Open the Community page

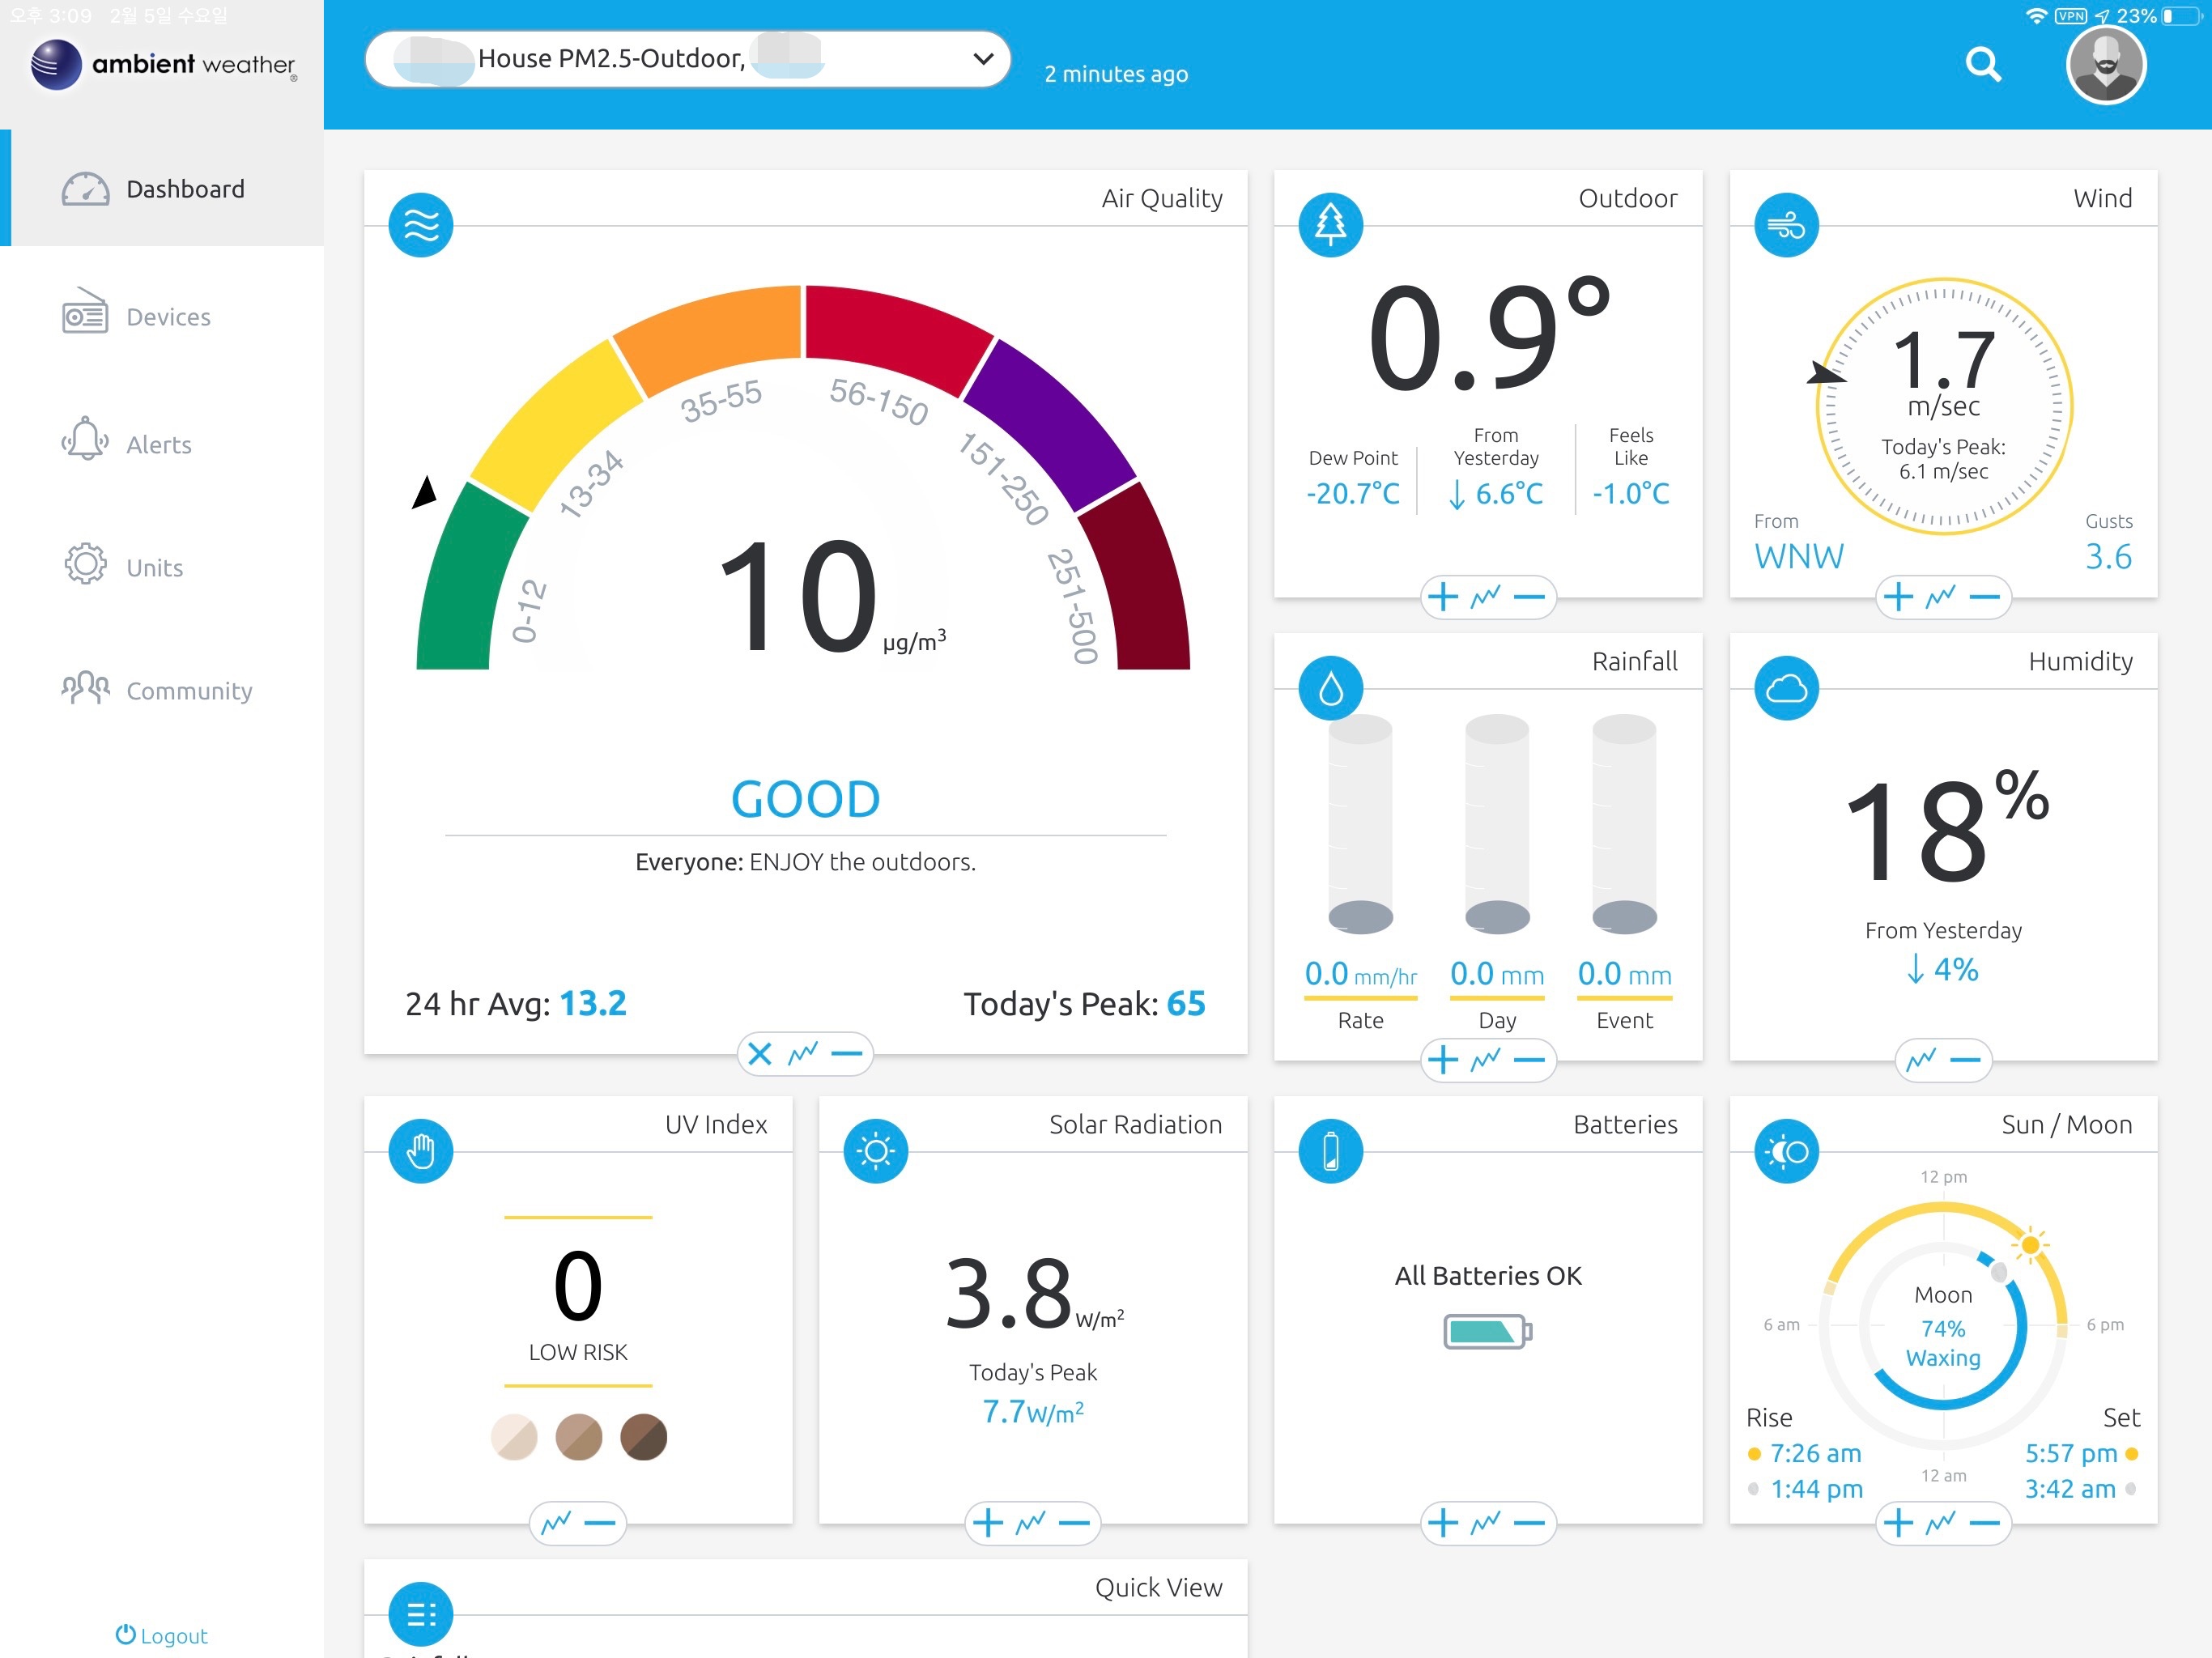pyautogui.click(x=188, y=691)
